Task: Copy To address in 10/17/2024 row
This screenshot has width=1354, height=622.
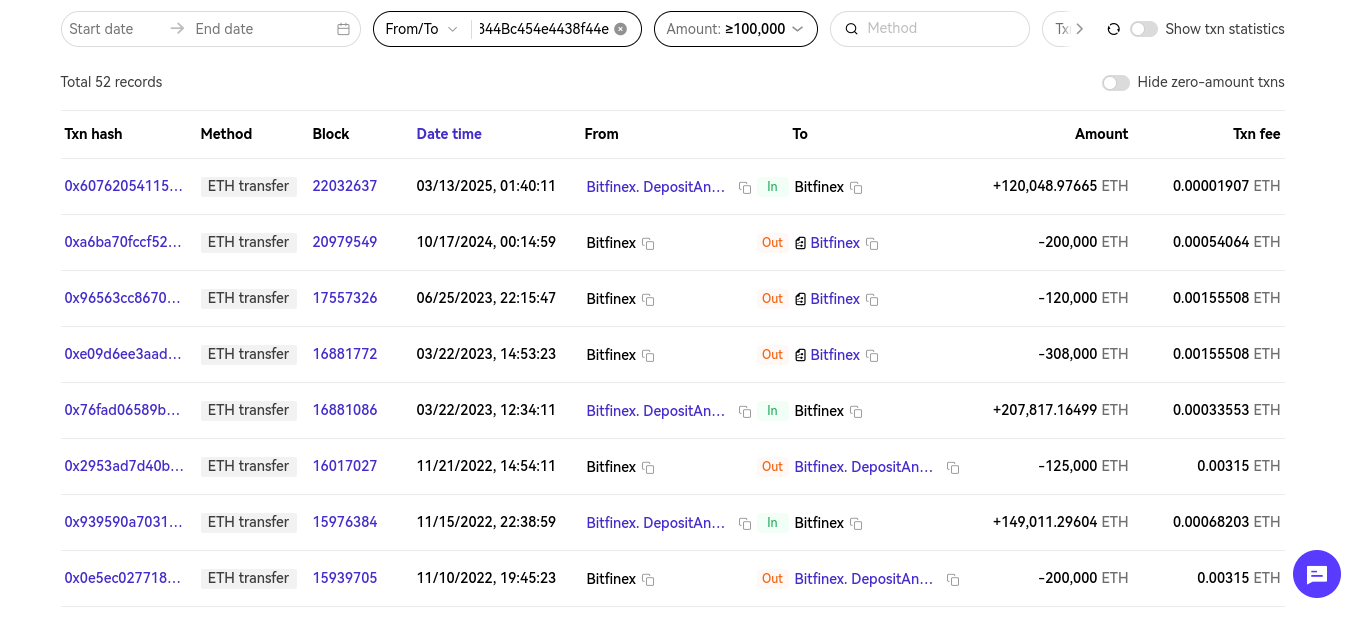Action: pos(872,244)
